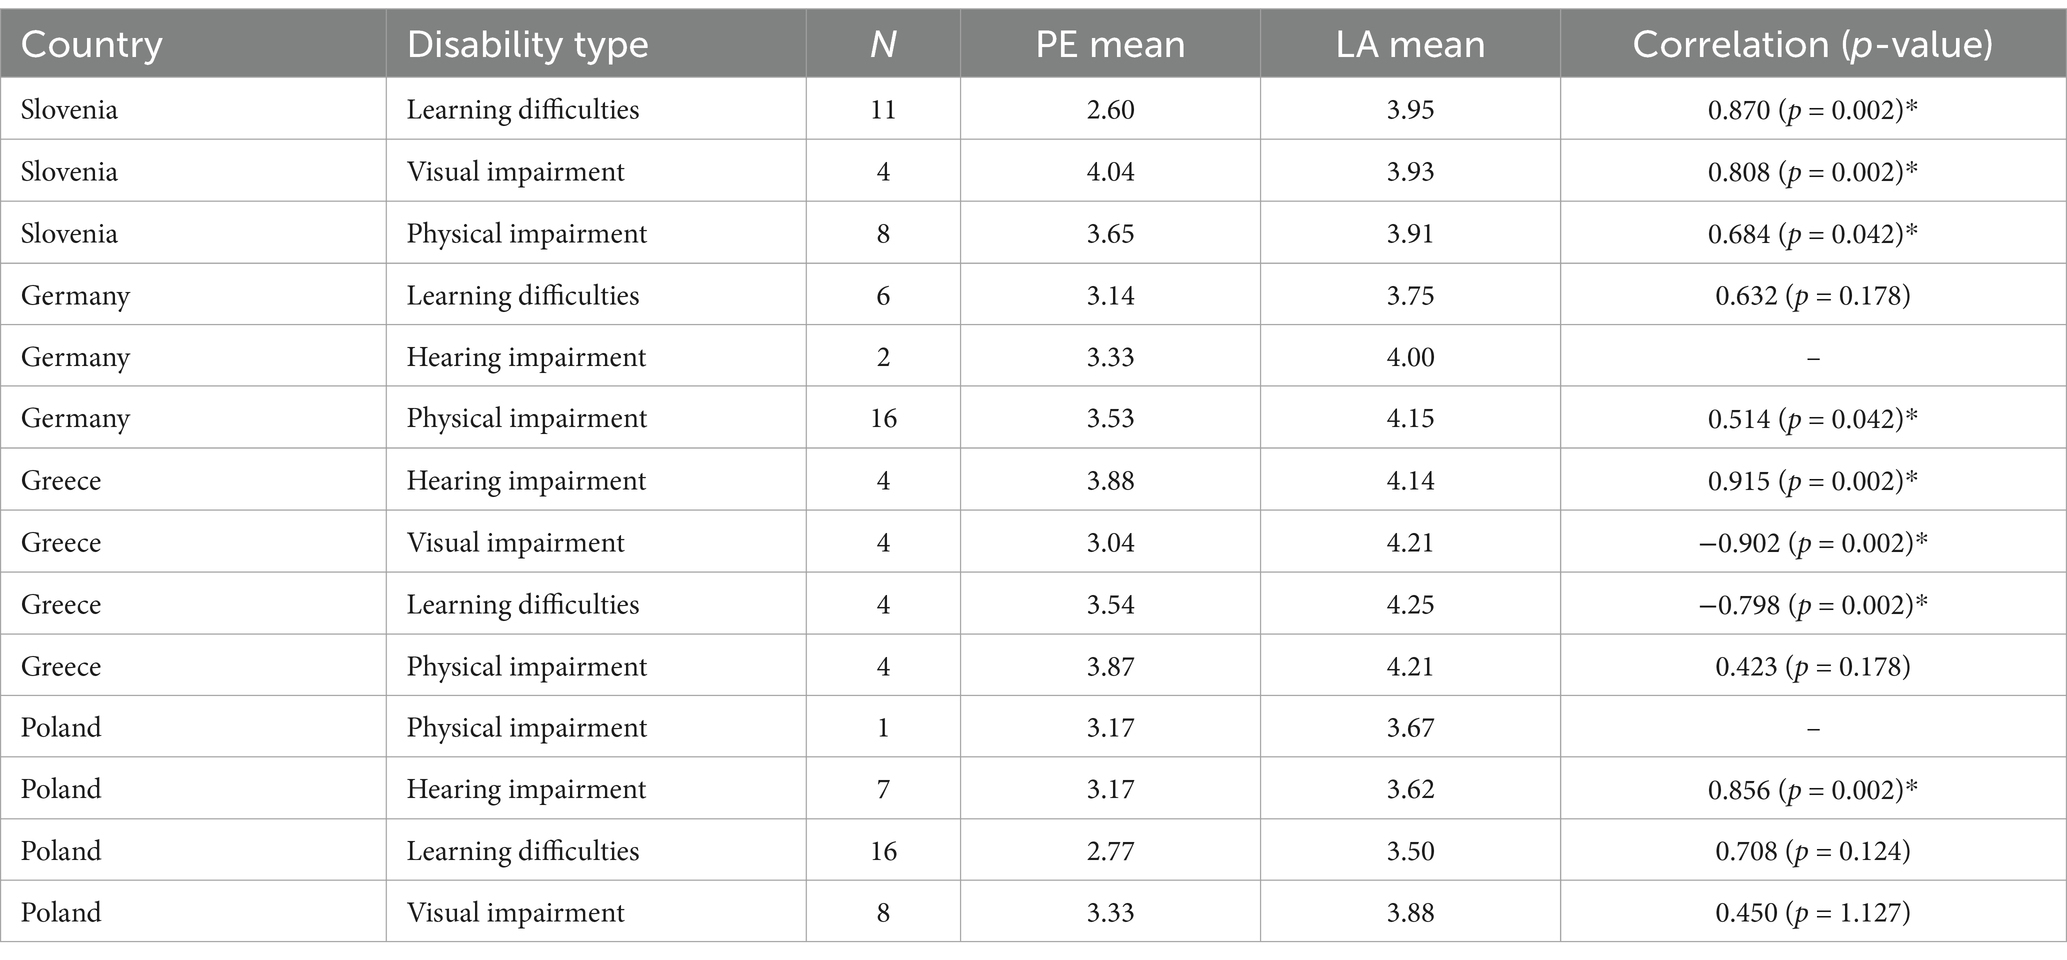Screen dimensions: 2067x960
Task: Select PE mean value 2.77
Action: tap(1110, 851)
